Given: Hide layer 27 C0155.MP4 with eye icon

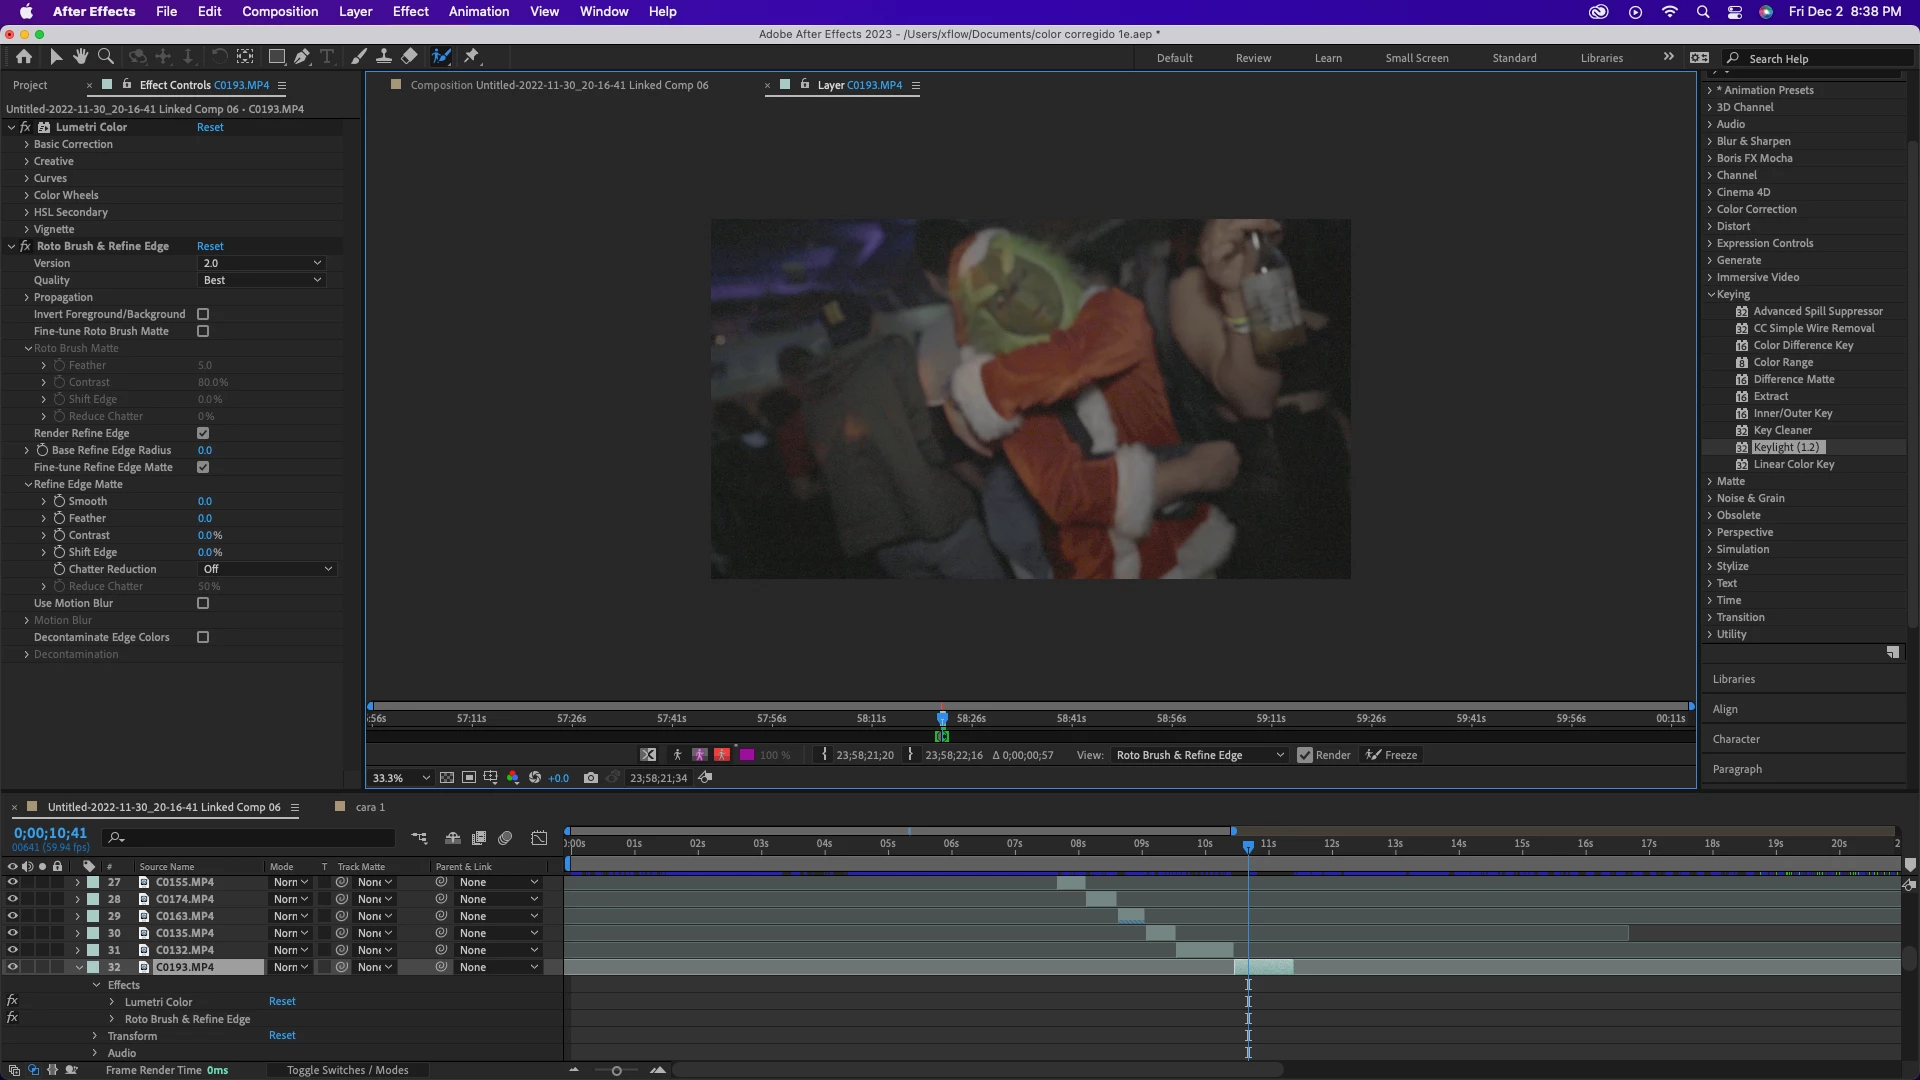Looking at the screenshot, I should (x=12, y=882).
